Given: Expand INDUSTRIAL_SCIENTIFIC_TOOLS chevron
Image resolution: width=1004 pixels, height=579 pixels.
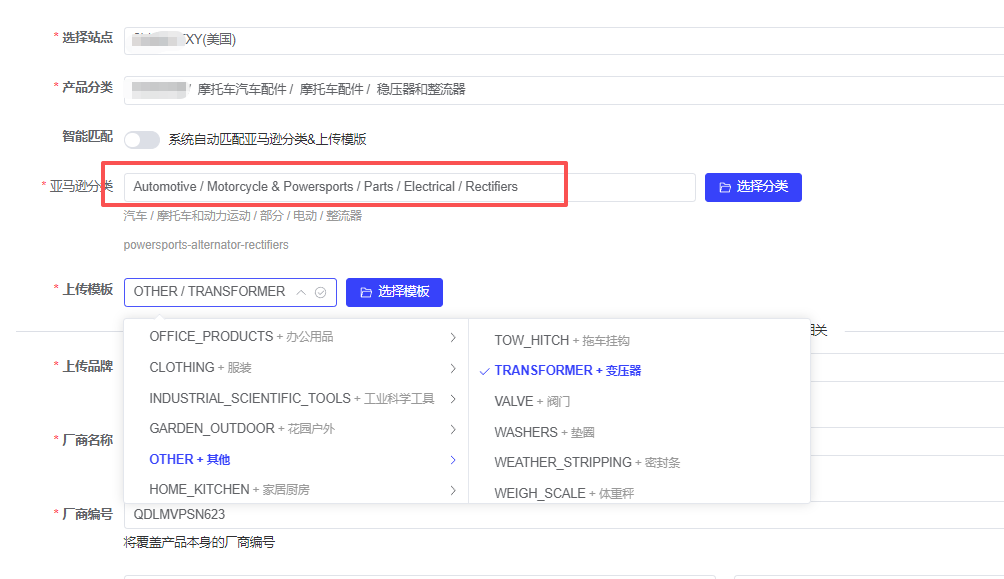Looking at the screenshot, I should [453, 399].
